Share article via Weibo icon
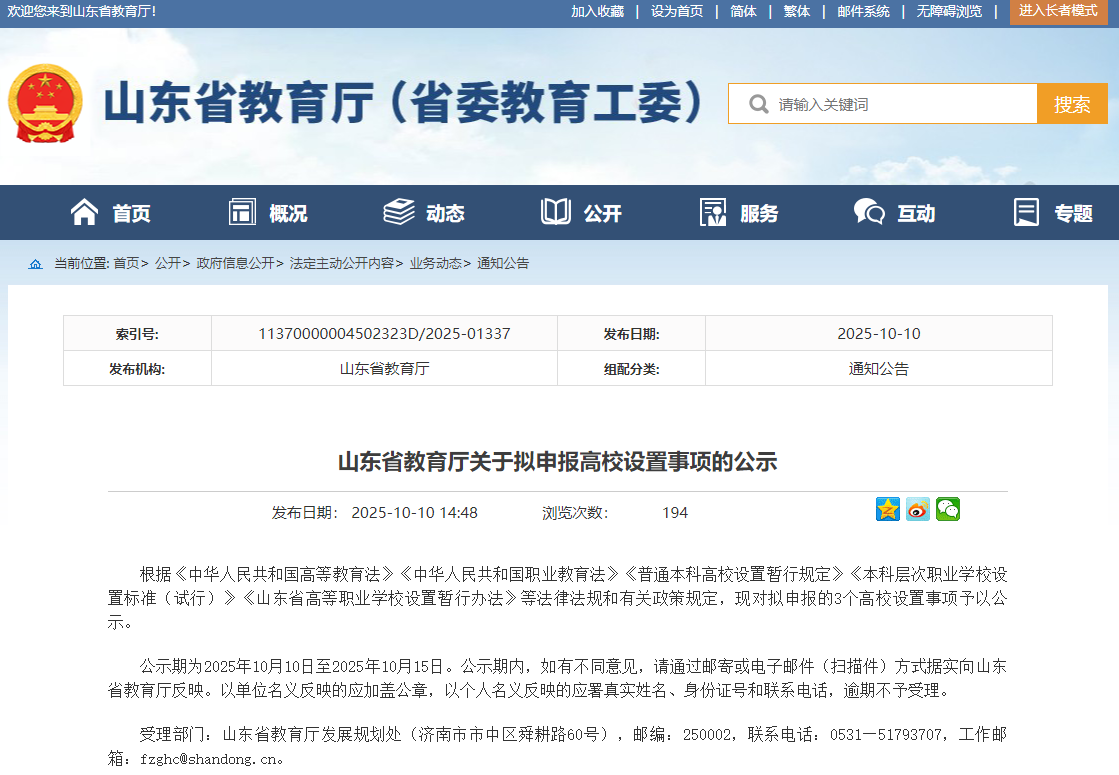 (918, 509)
